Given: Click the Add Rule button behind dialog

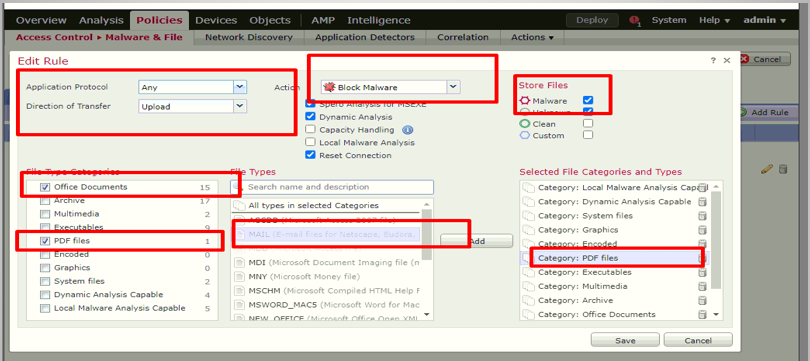Looking at the screenshot, I should [764, 113].
